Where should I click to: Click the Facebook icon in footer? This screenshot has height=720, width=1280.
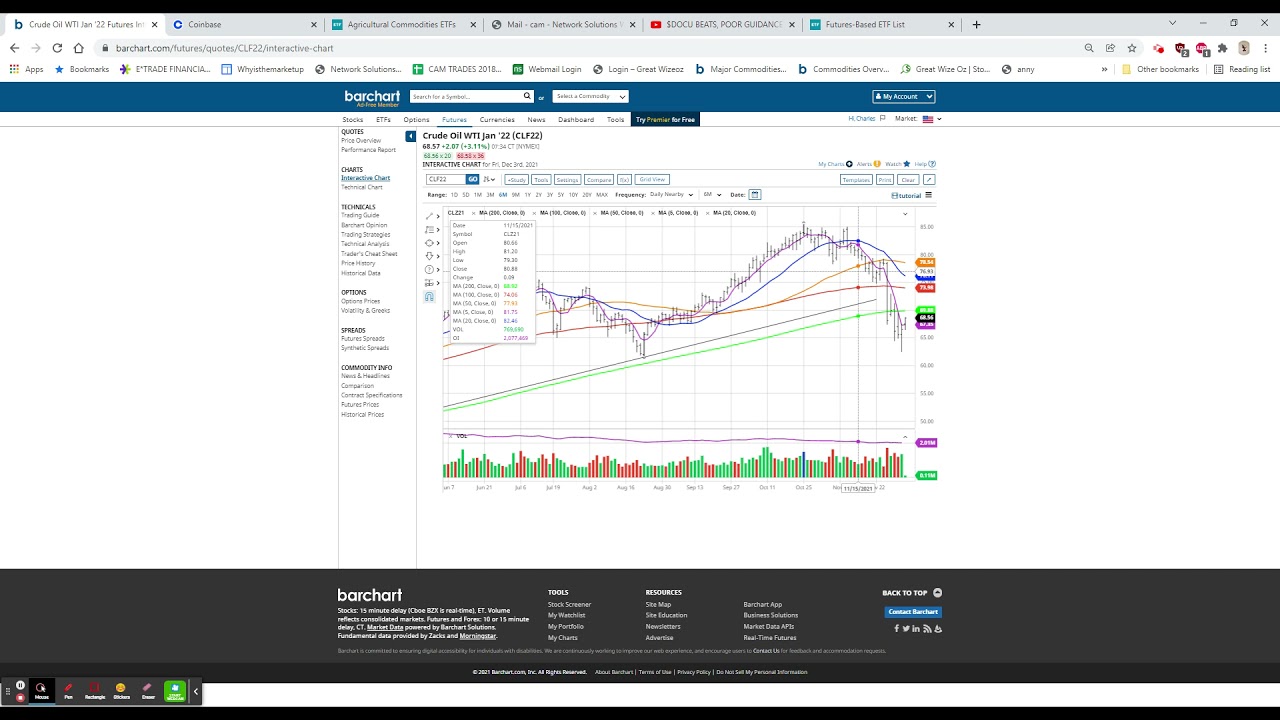896,628
